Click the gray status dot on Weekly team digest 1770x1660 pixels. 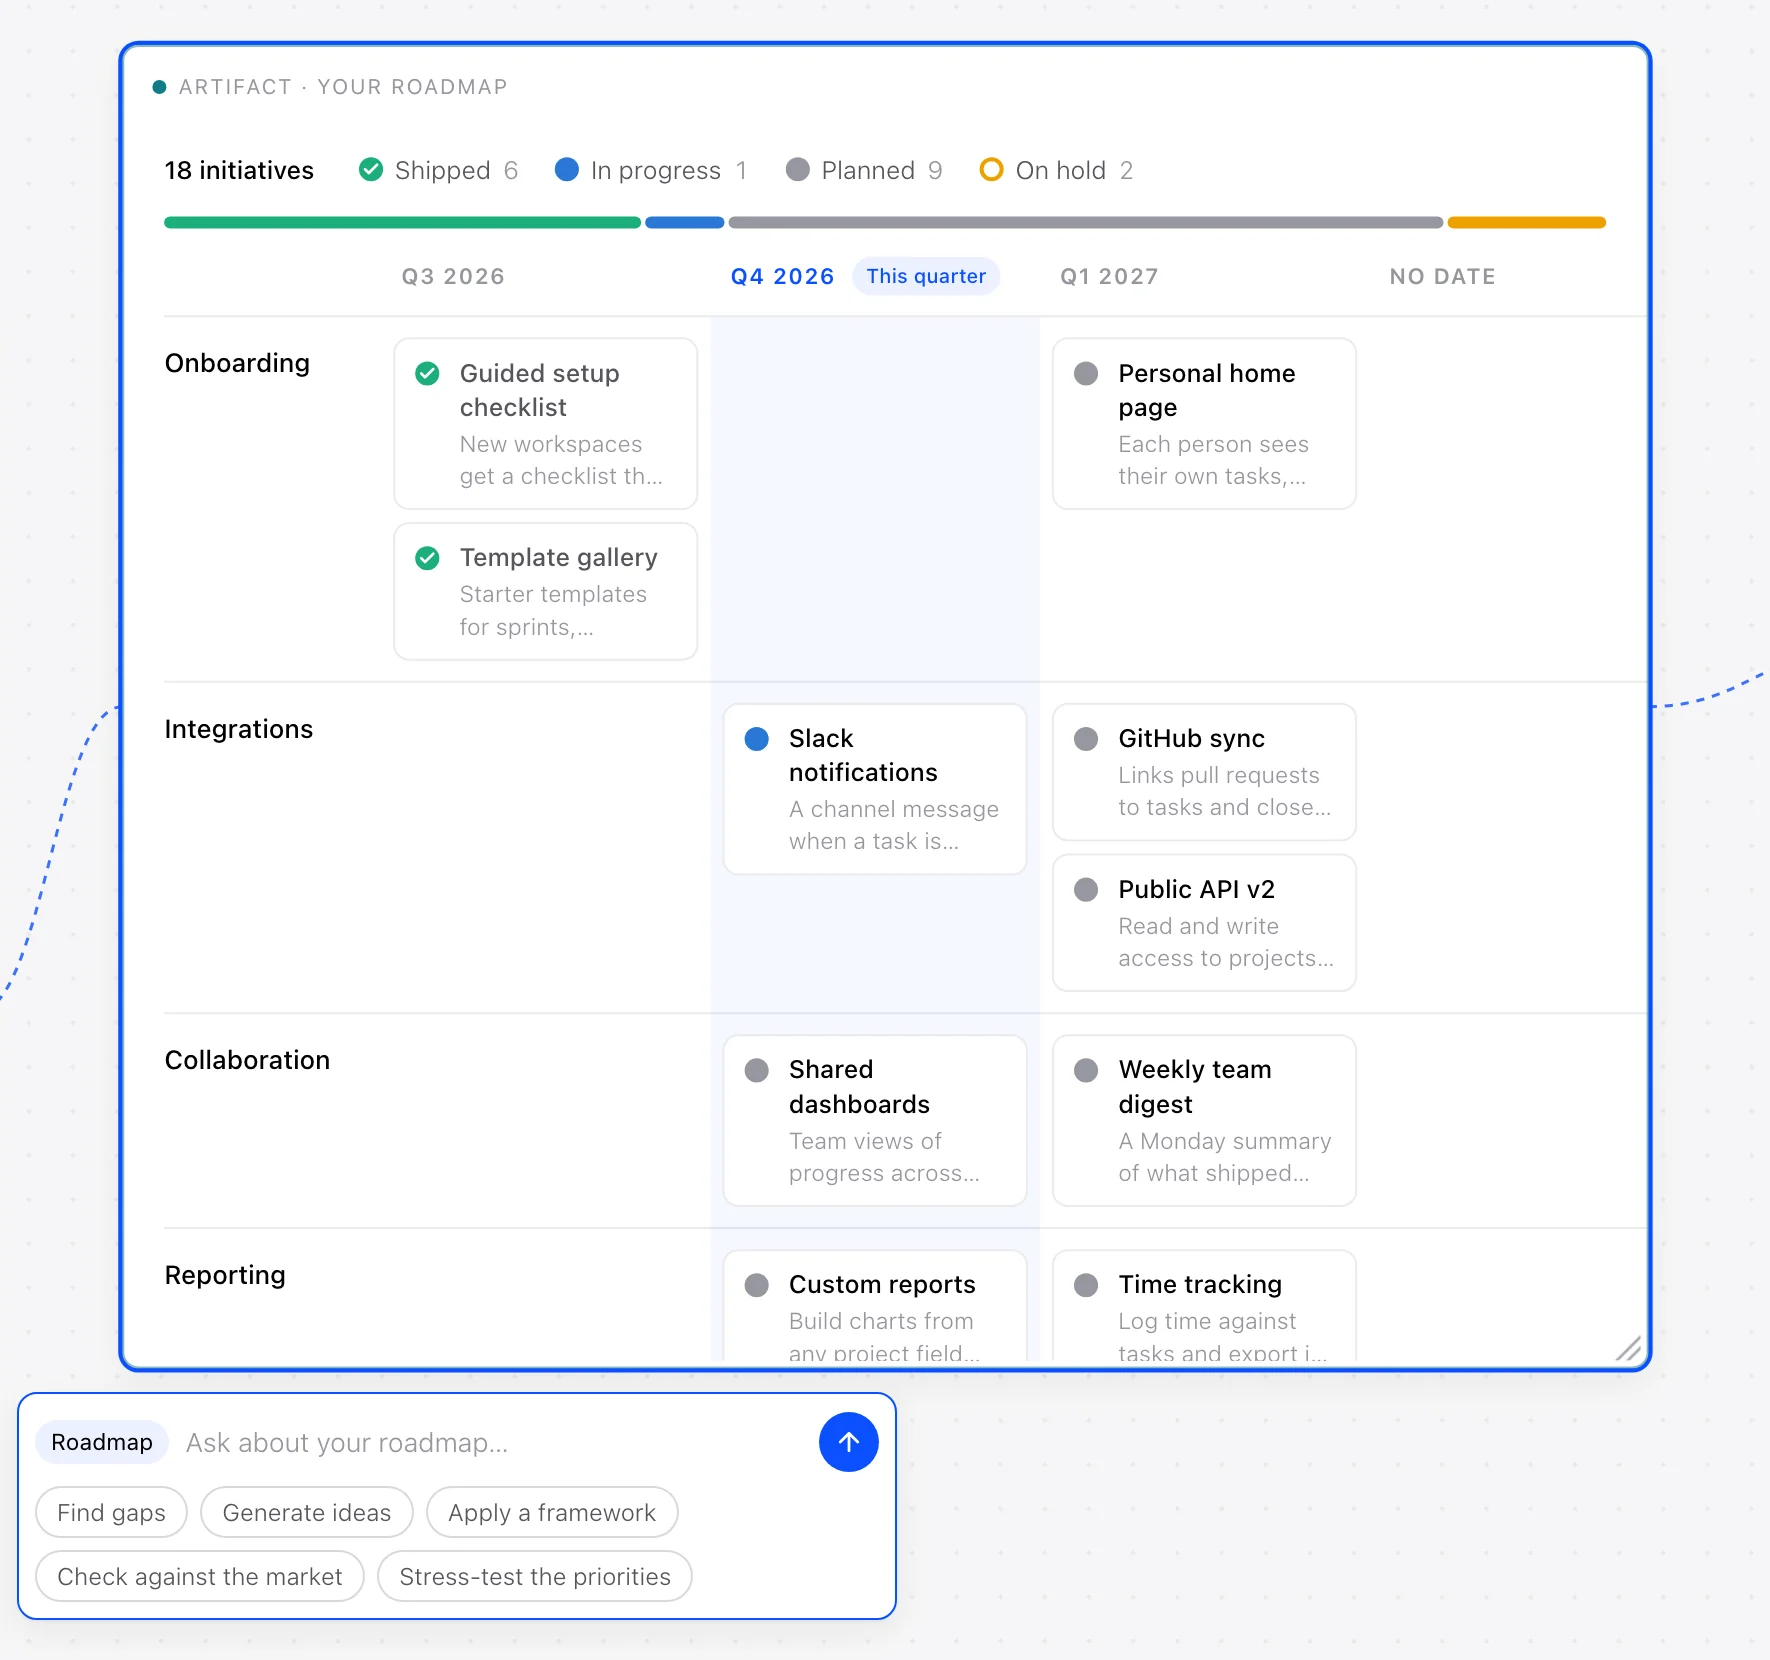pyautogui.click(x=1086, y=1071)
